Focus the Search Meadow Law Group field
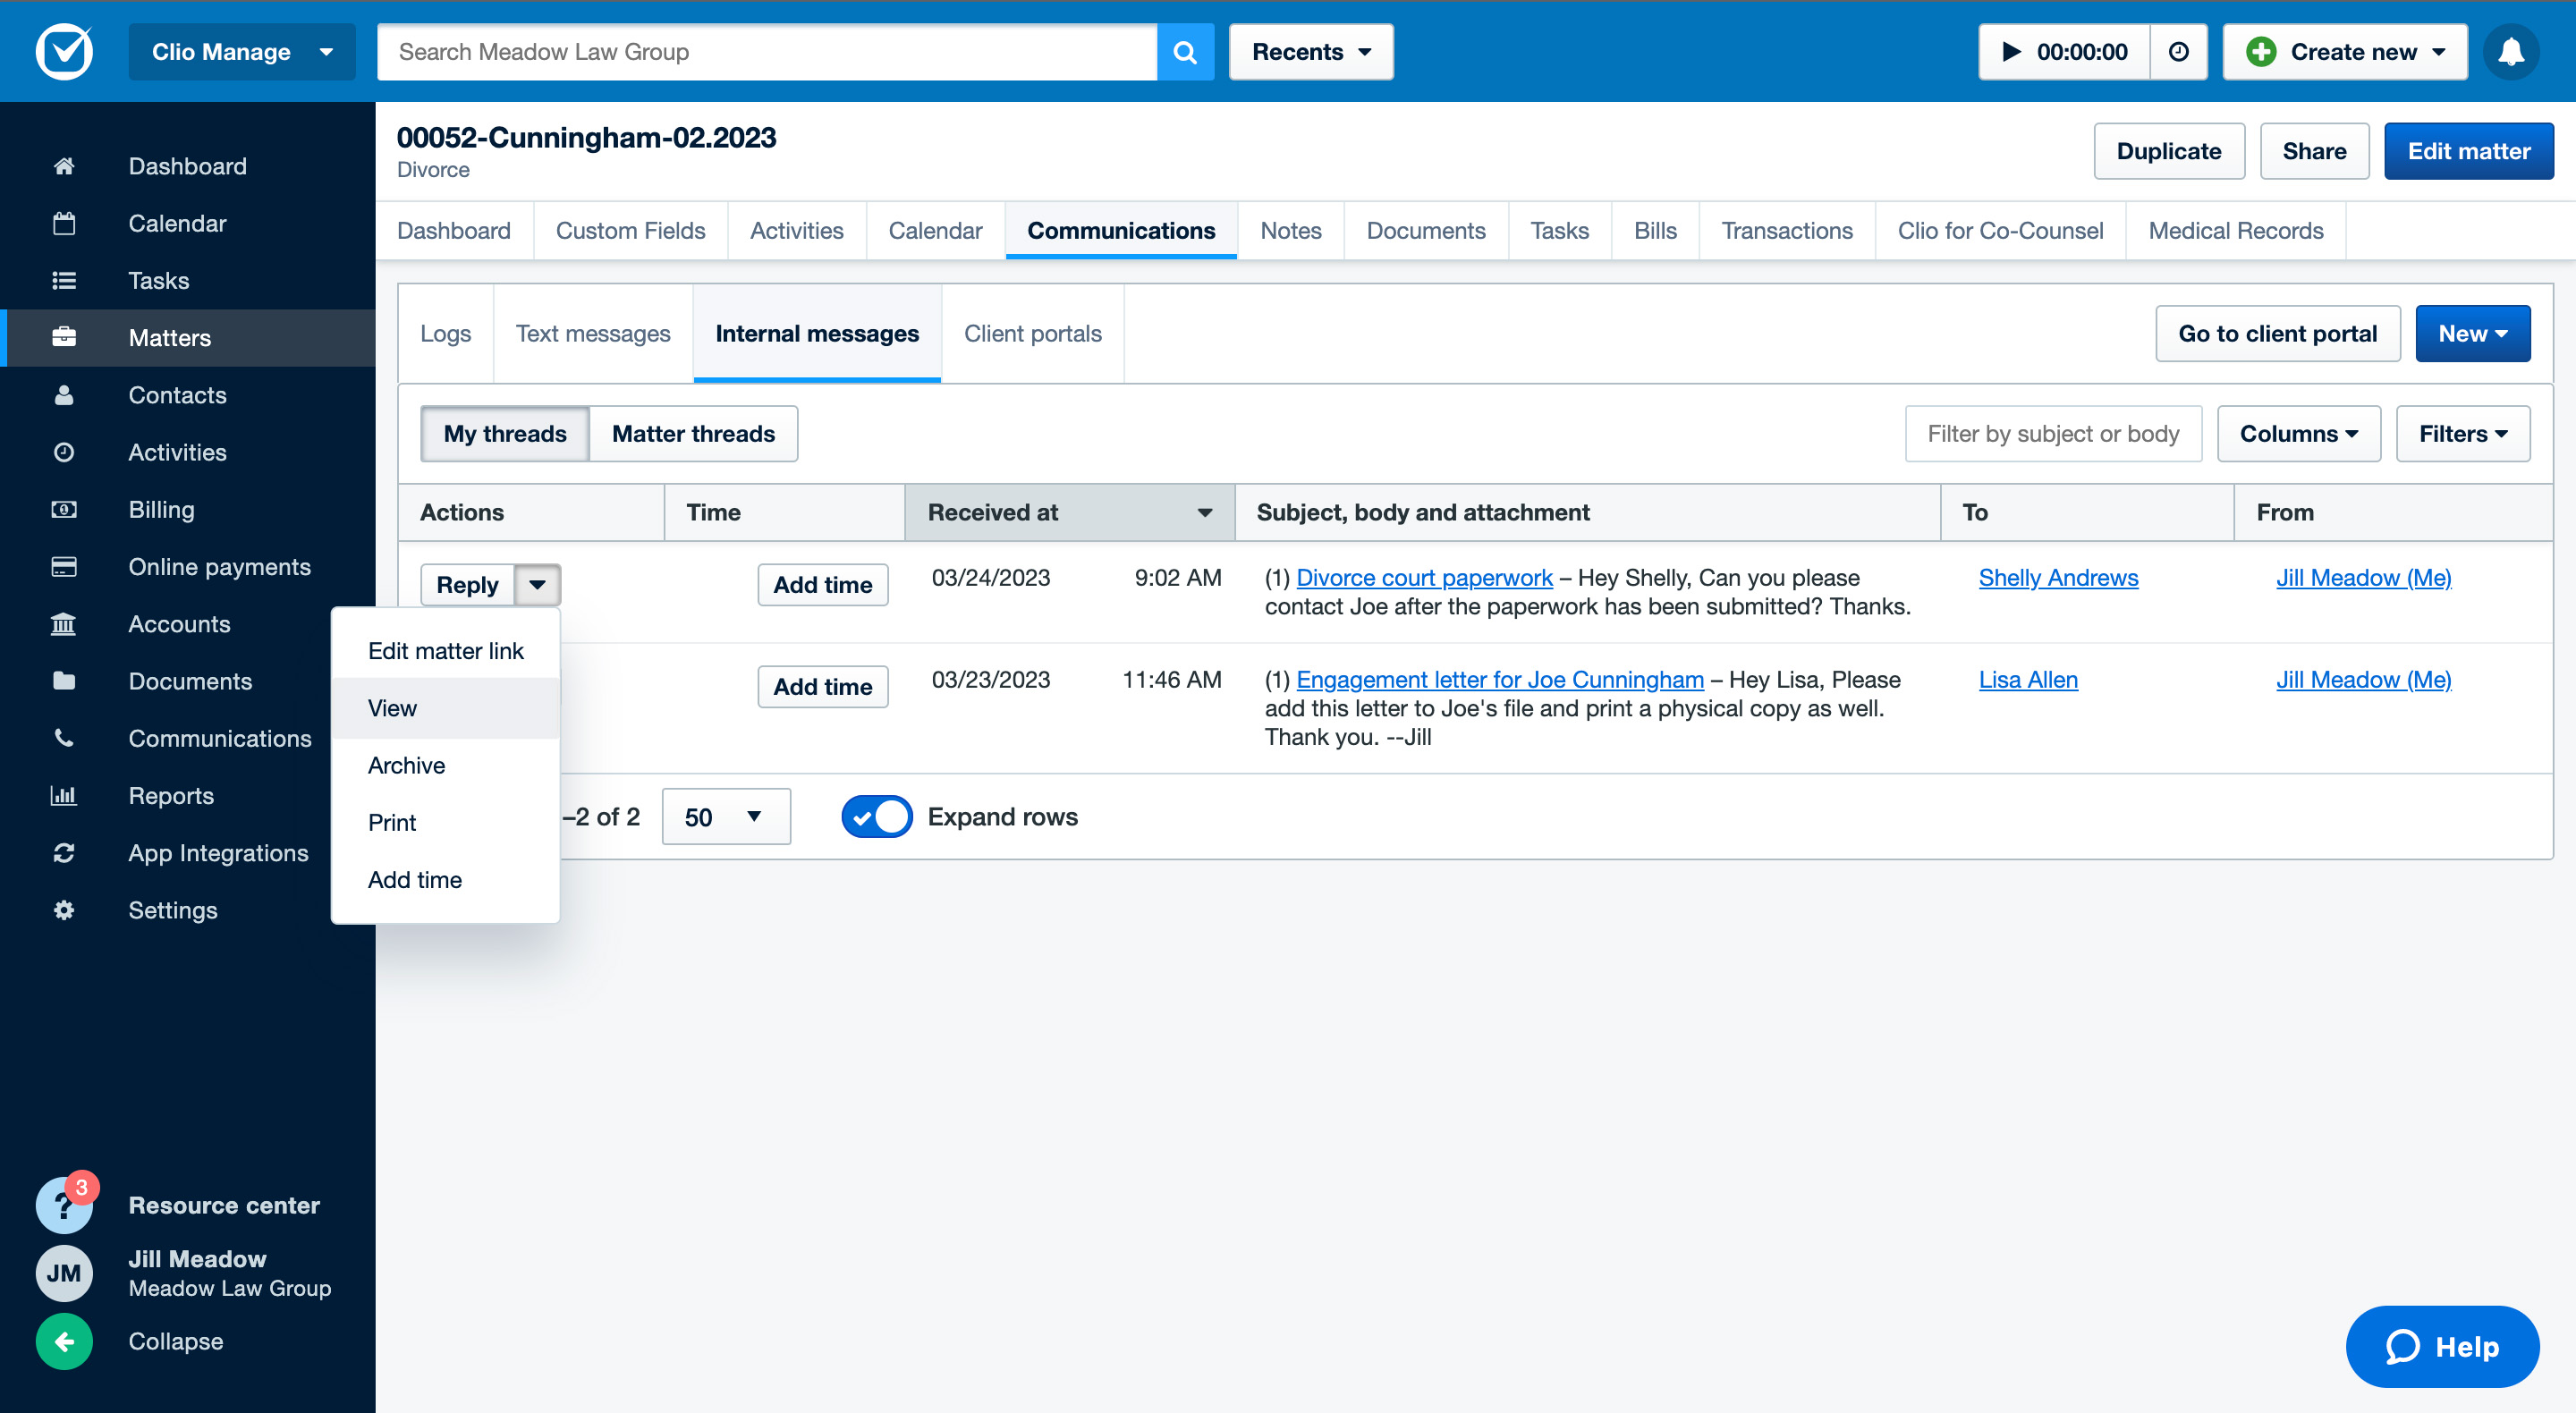This screenshot has width=2576, height=1413. coord(767,52)
